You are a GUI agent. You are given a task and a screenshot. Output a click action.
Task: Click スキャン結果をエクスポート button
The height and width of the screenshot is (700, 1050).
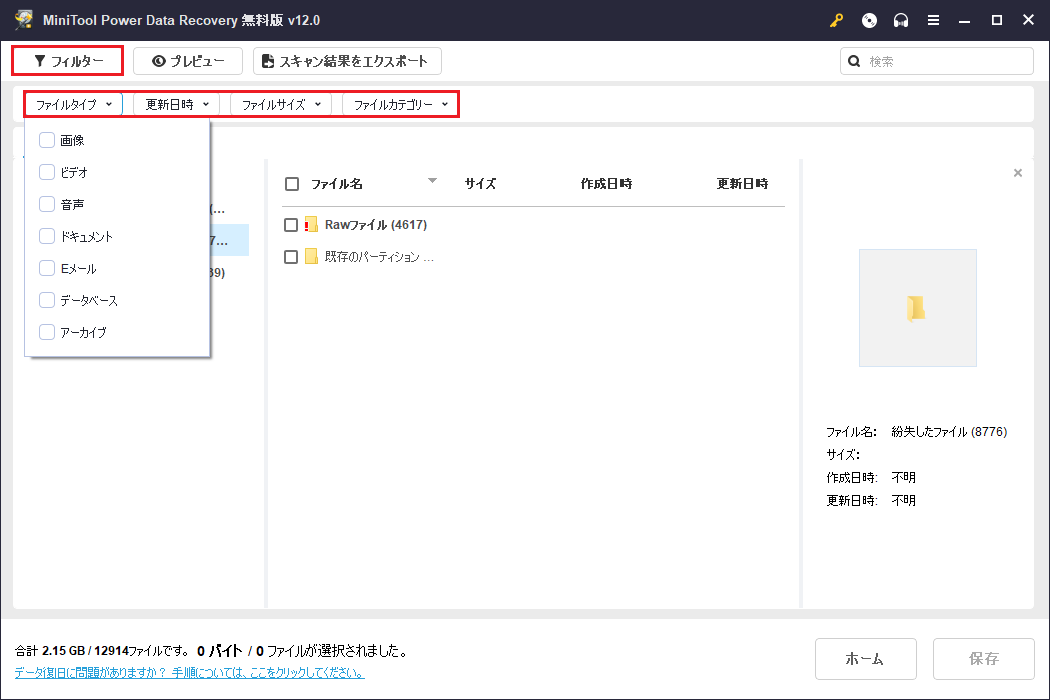point(346,61)
